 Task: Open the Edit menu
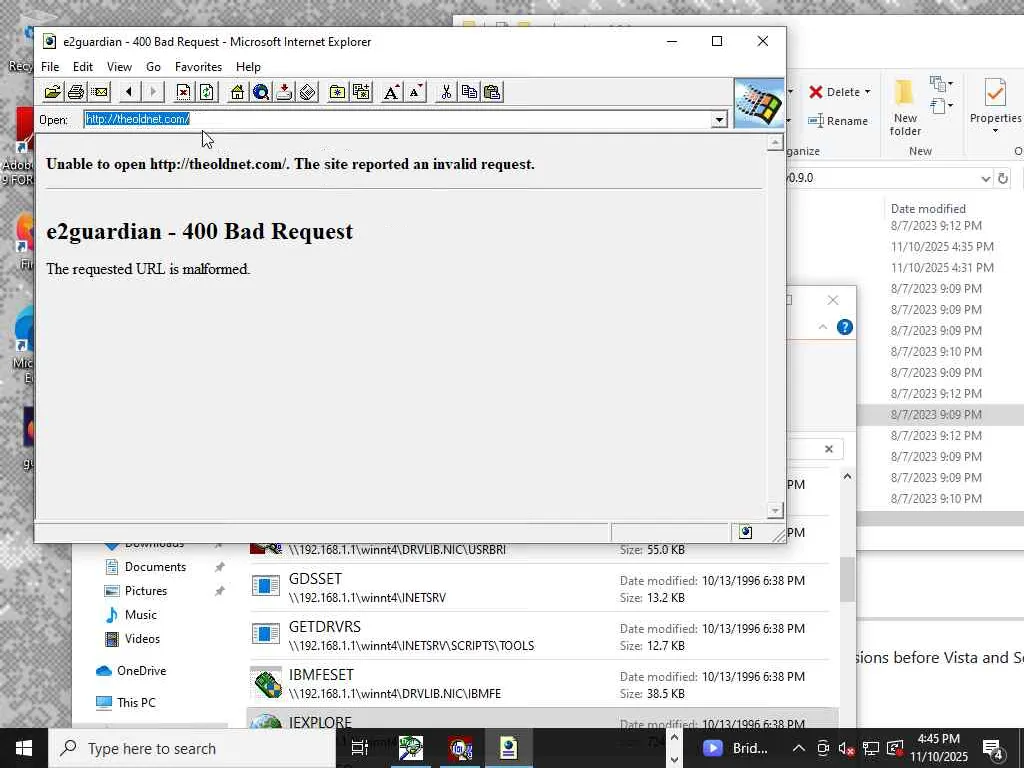(x=82, y=67)
